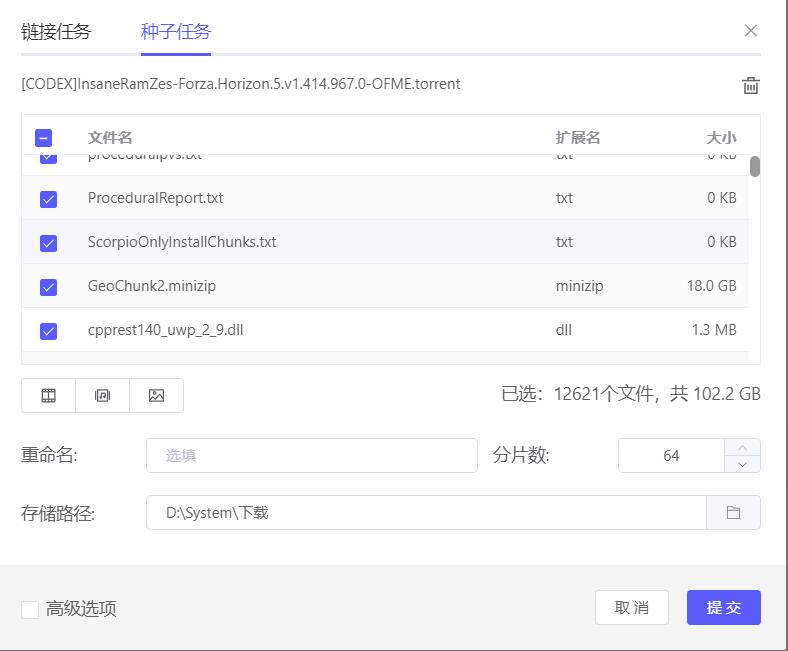
Task: Cancel with the 取消 button
Action: tap(632, 607)
